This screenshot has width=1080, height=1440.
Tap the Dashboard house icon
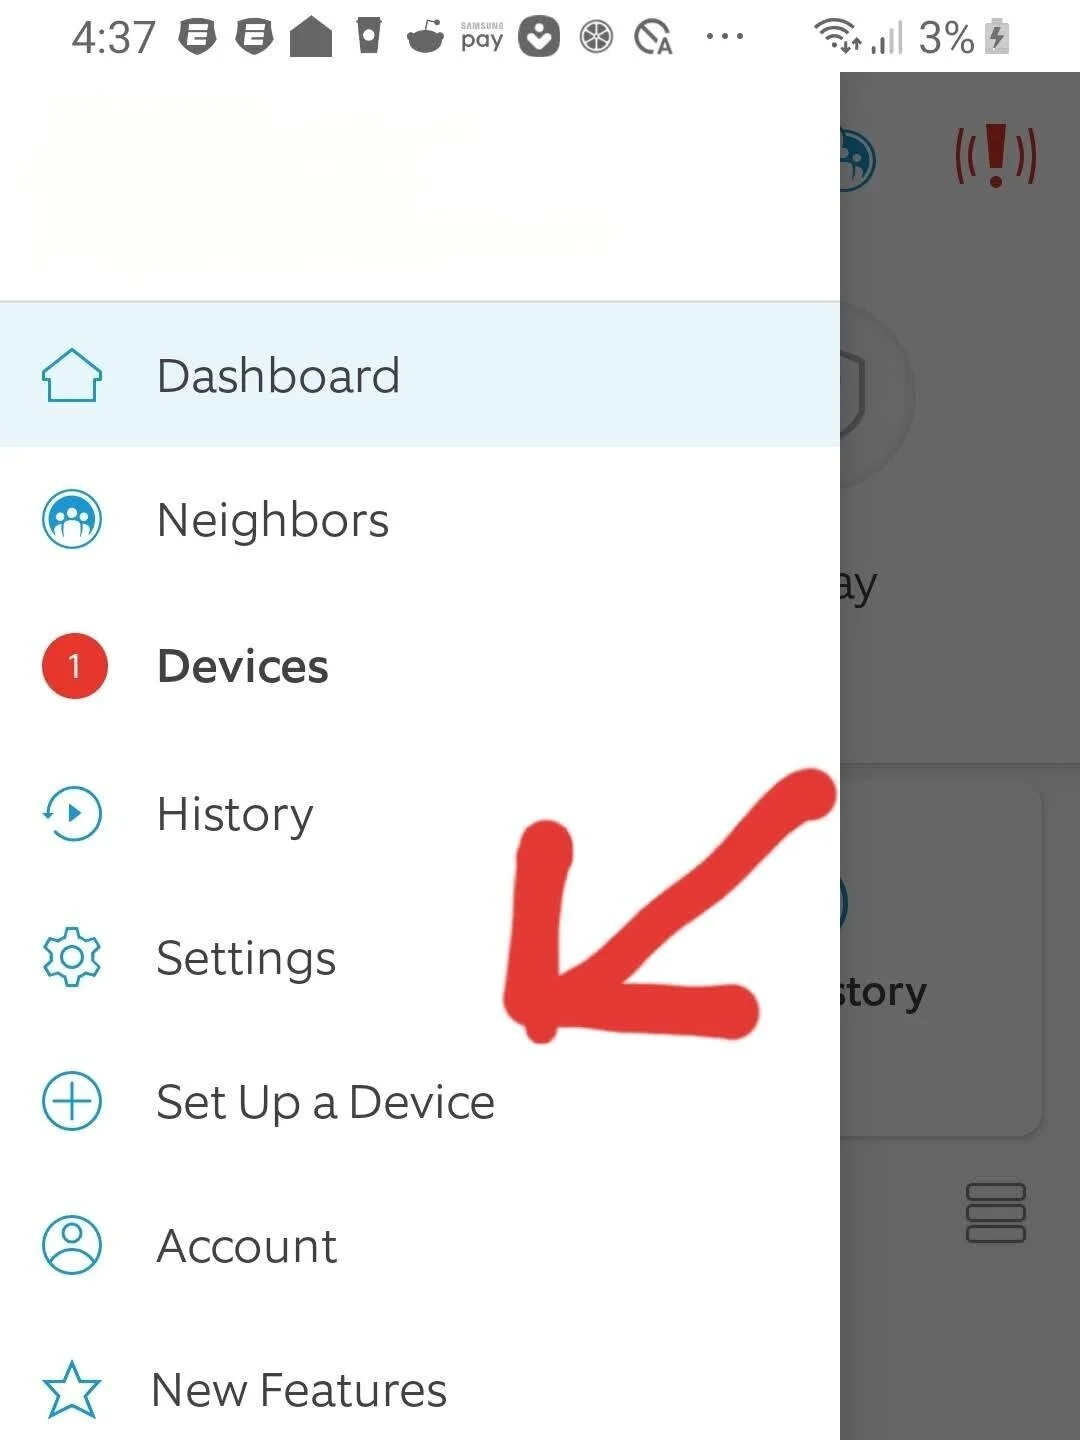click(72, 376)
